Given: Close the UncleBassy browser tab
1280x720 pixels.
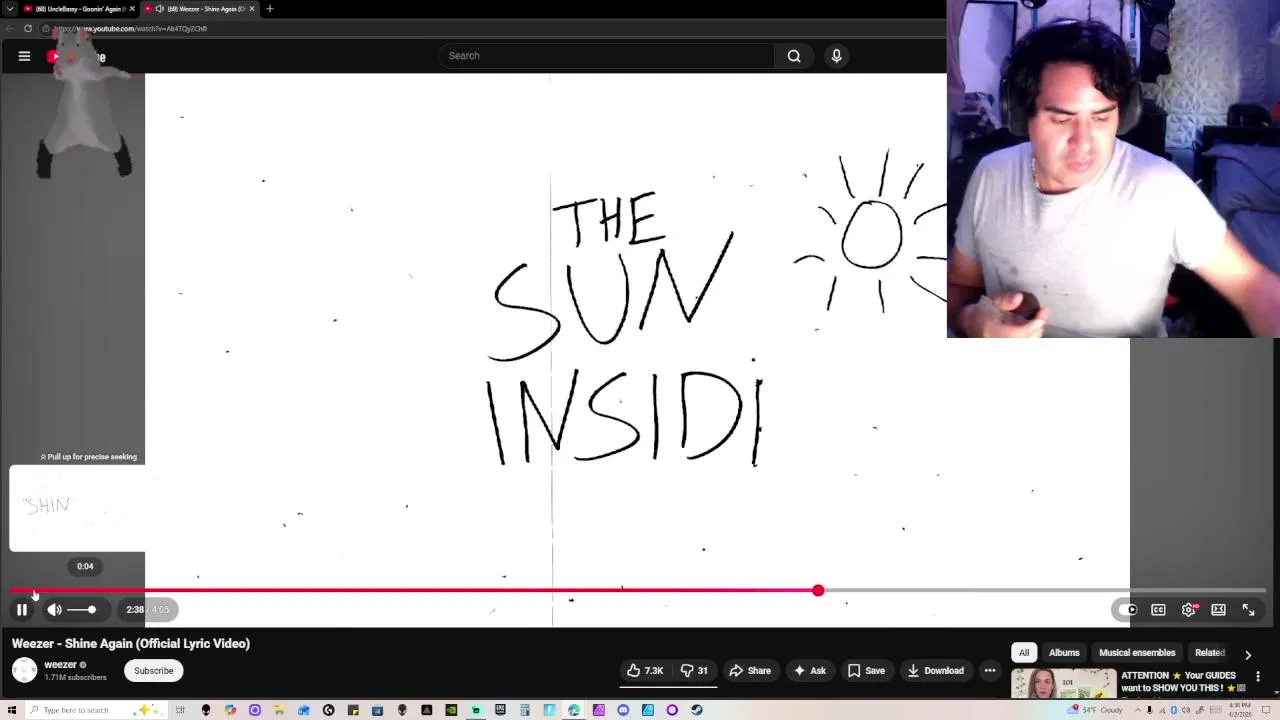Looking at the screenshot, I should pyautogui.click(x=132, y=9).
